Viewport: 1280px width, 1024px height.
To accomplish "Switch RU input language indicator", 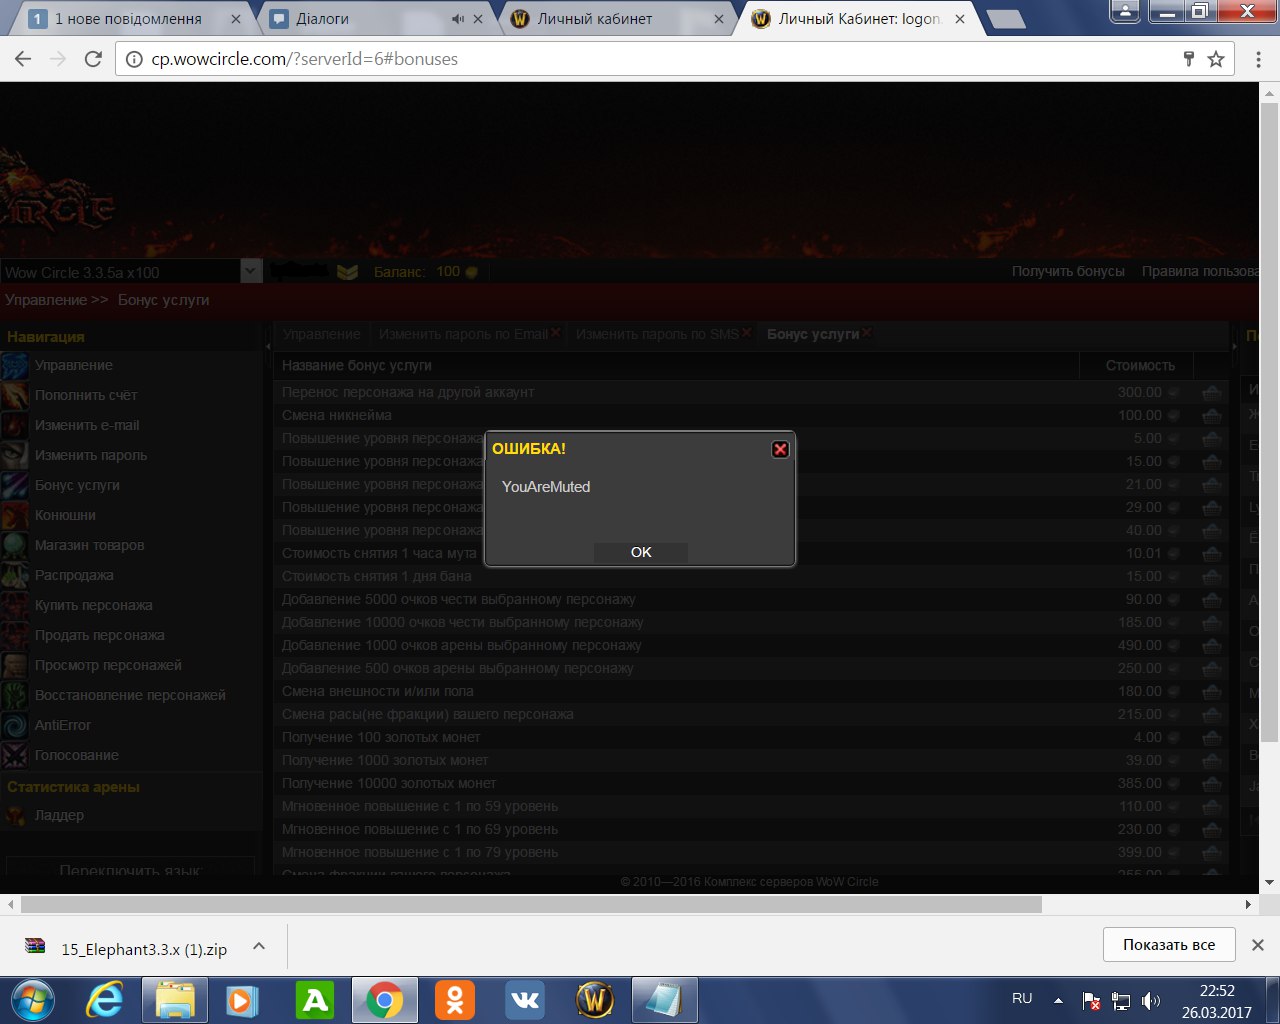I will tap(1022, 998).
